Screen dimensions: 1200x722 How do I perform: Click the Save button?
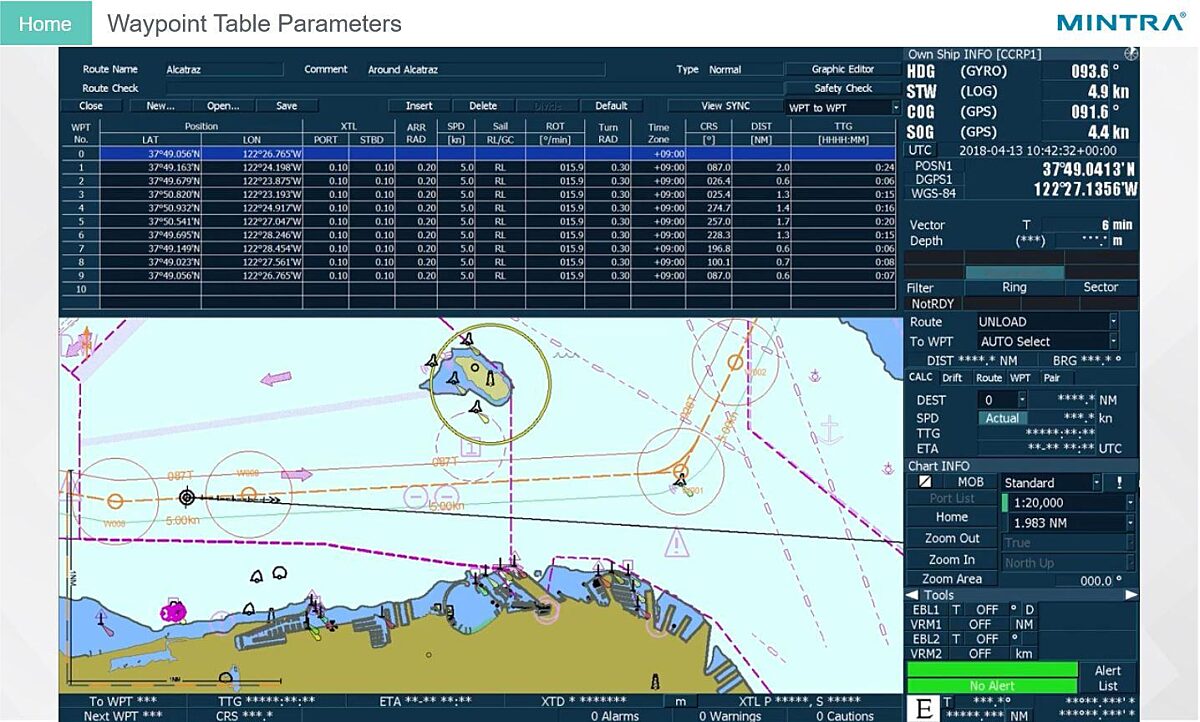tap(286, 105)
